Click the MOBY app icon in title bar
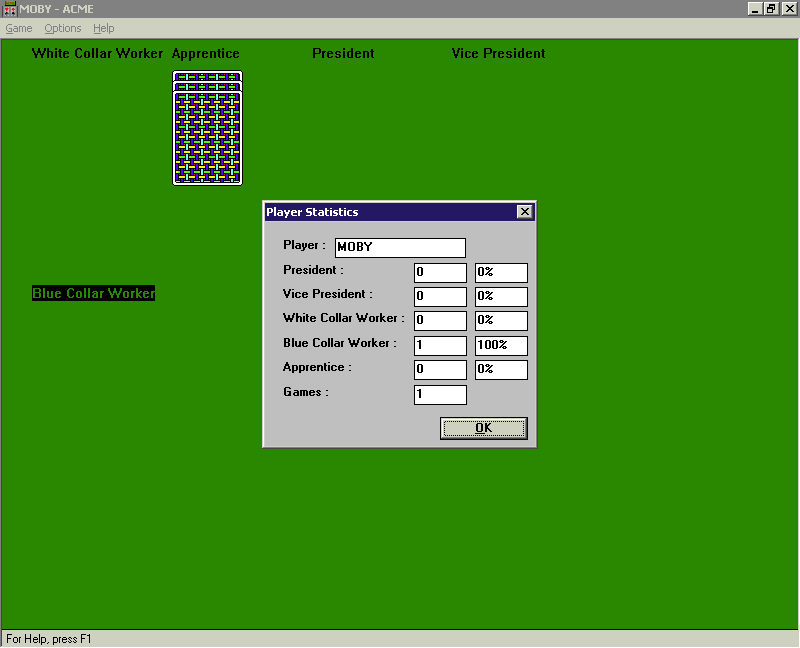Image resolution: width=800 pixels, height=648 pixels. [10, 9]
